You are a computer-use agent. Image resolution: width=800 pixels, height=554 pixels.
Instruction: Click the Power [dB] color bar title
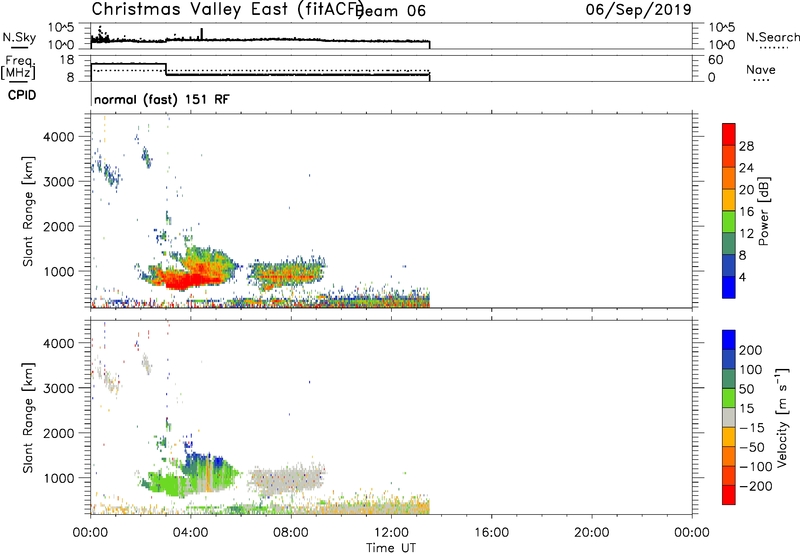tap(764, 211)
